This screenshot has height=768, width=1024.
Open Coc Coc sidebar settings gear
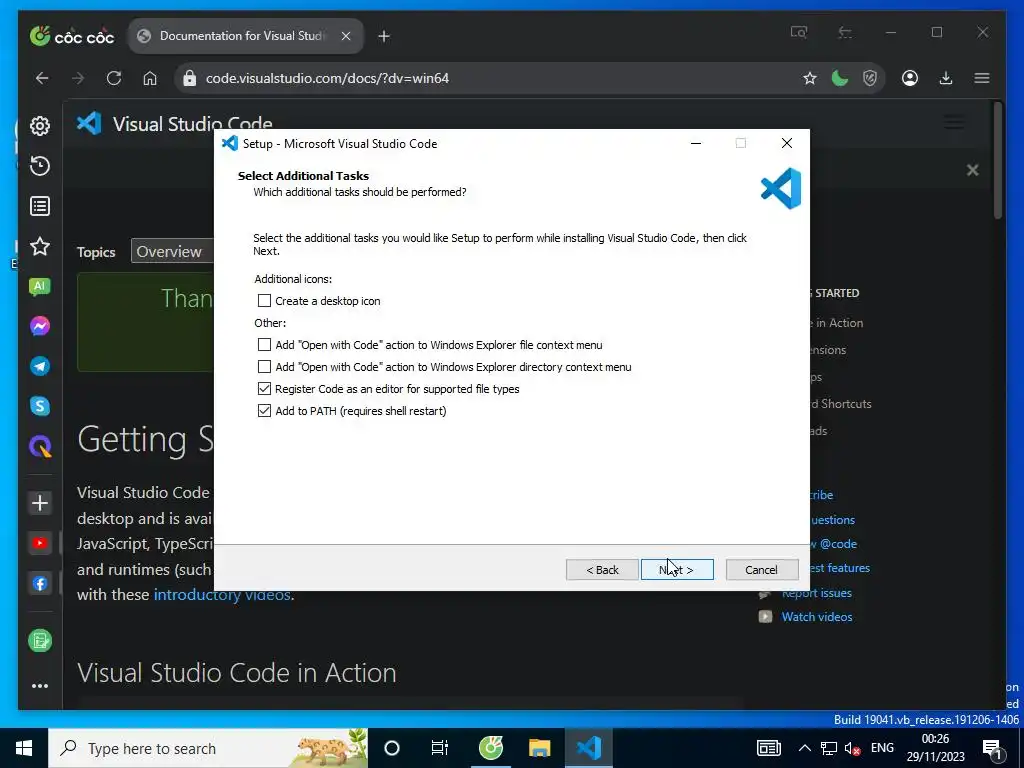click(40, 126)
